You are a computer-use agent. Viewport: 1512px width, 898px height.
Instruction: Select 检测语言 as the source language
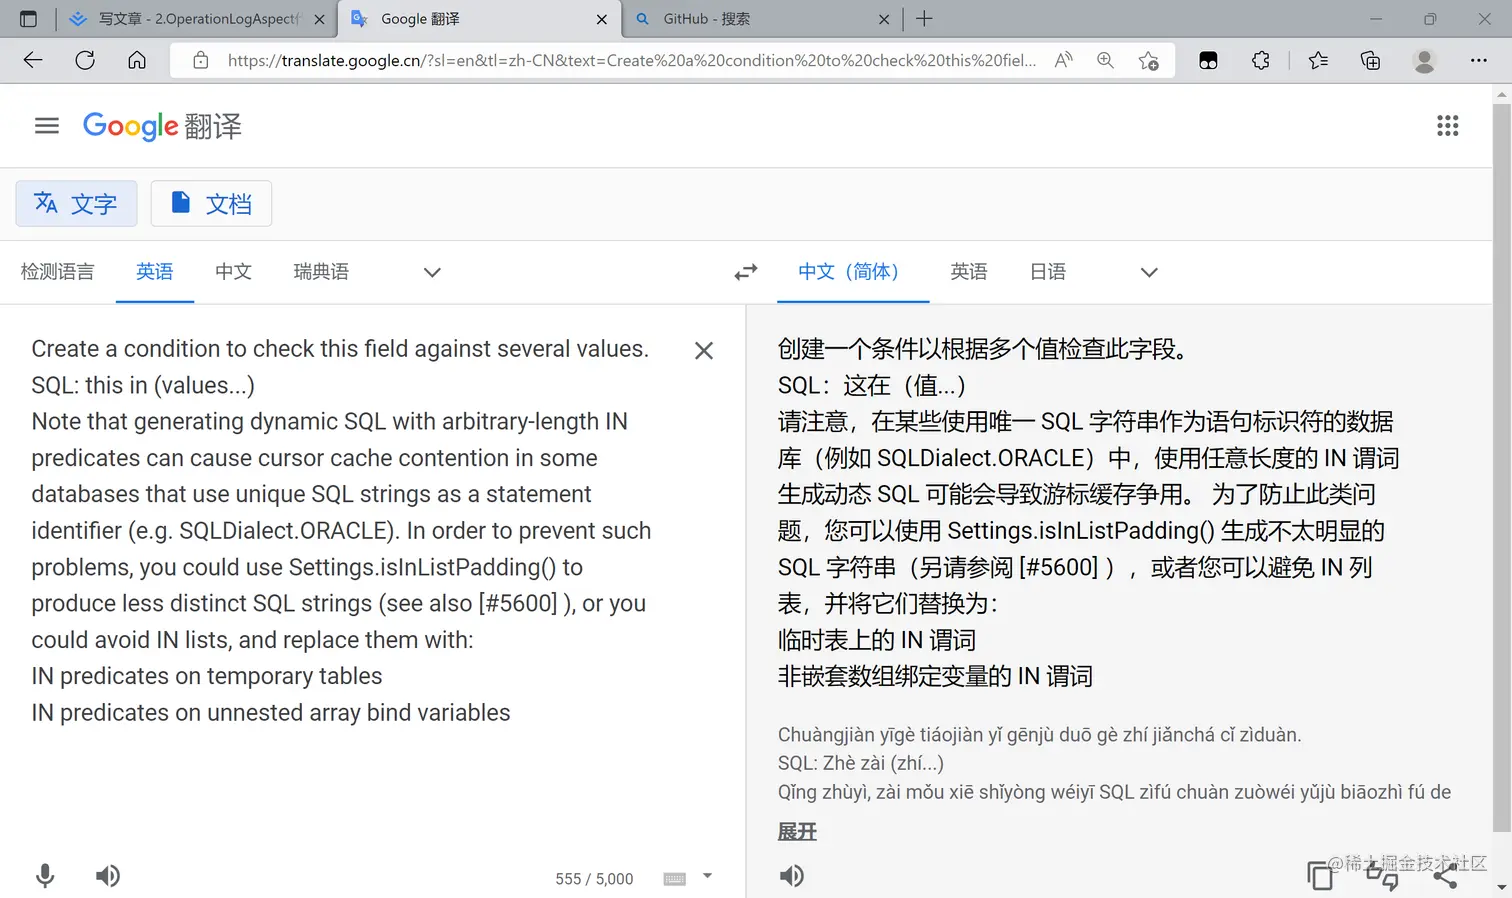(57, 272)
